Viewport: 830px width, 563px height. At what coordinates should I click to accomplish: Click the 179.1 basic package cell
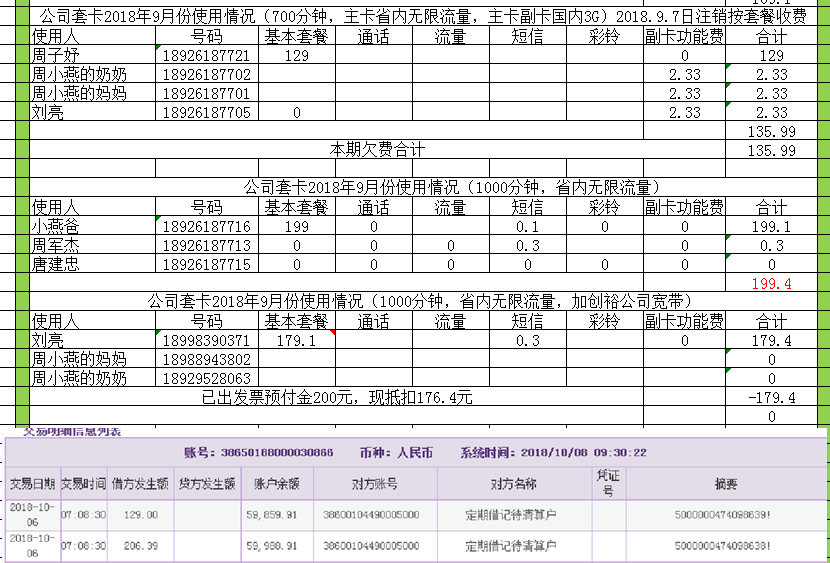[x=296, y=341]
